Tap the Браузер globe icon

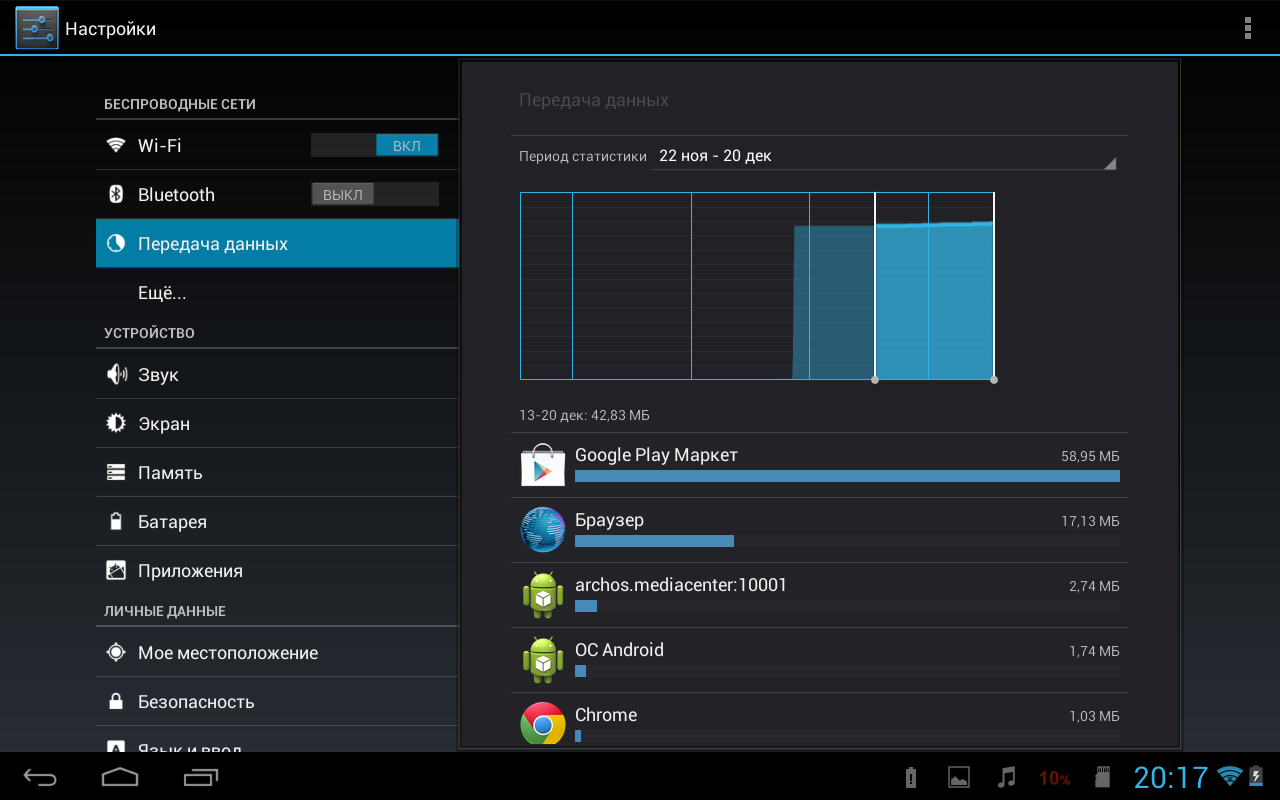543,530
